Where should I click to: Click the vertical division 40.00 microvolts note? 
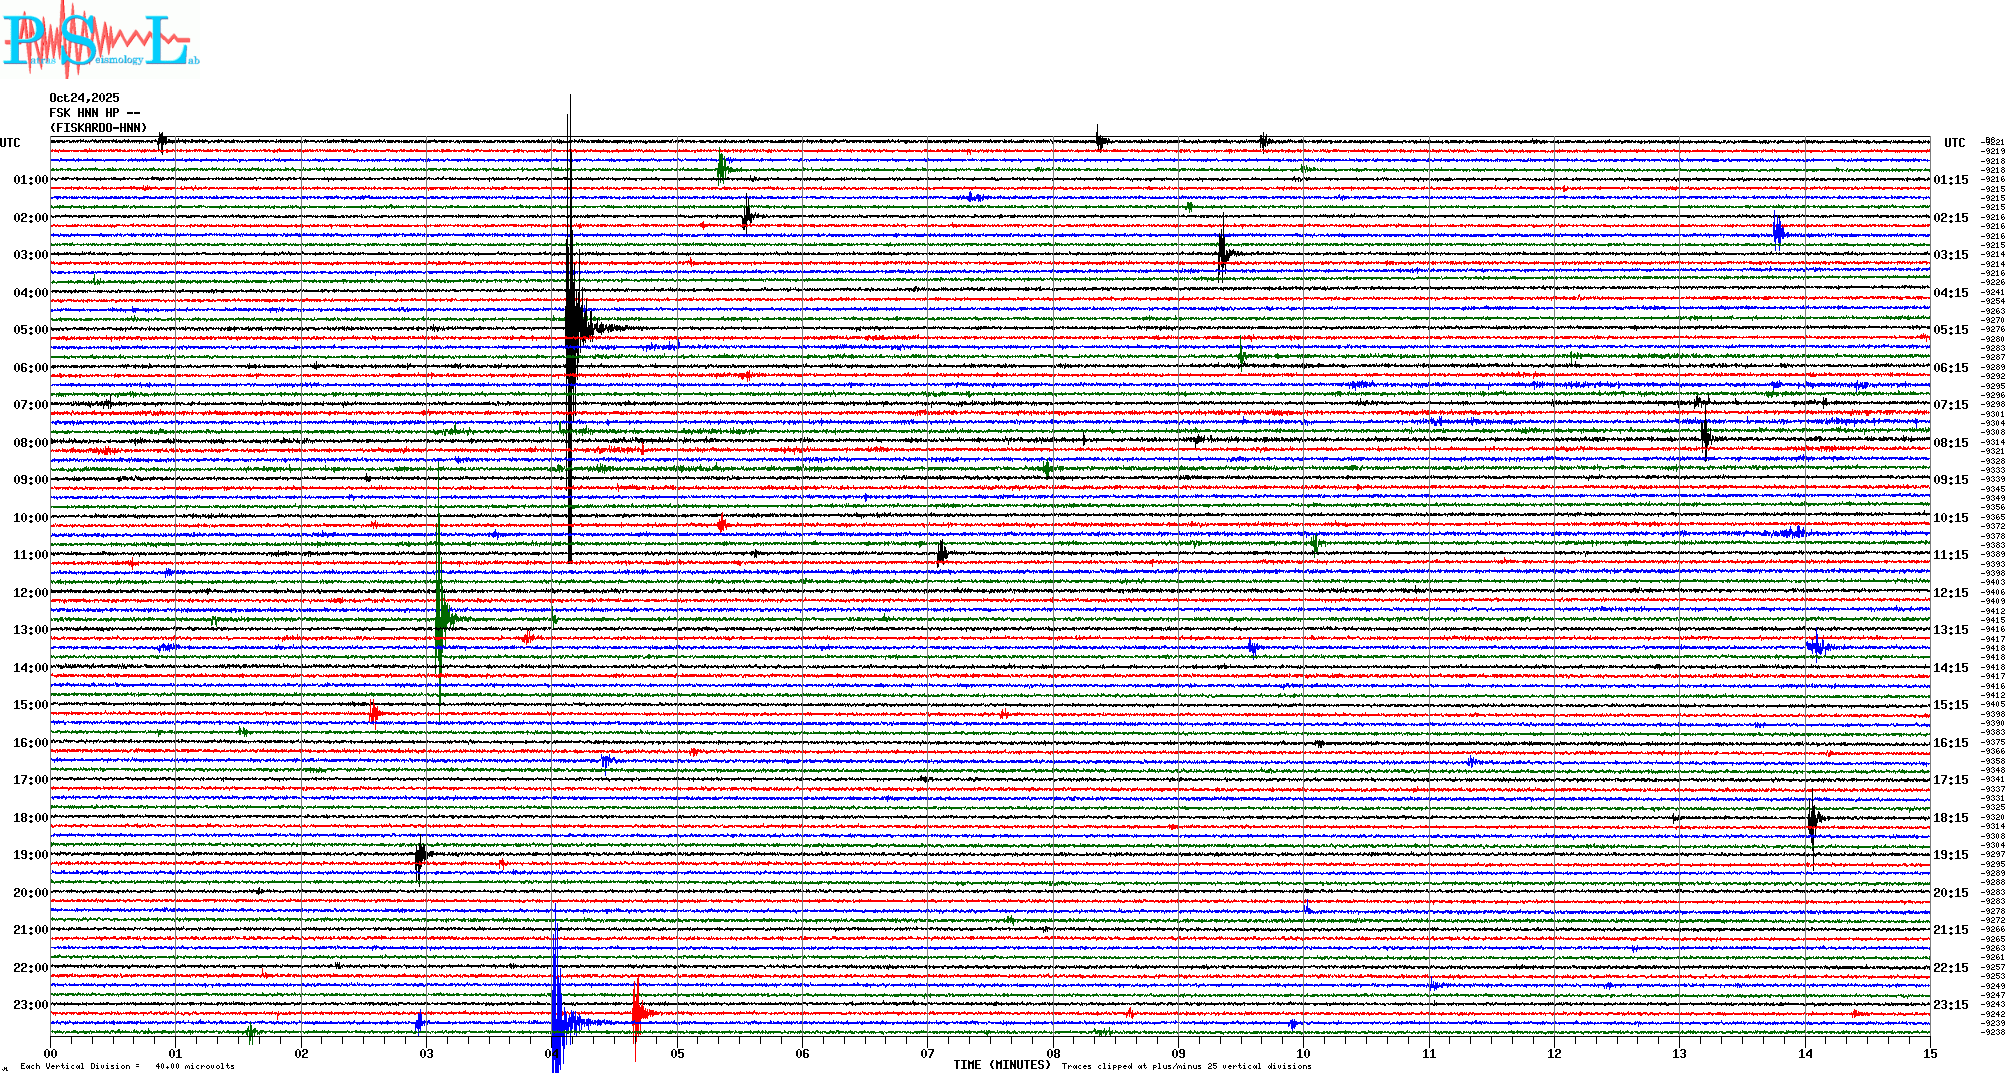pyautogui.click(x=127, y=1066)
